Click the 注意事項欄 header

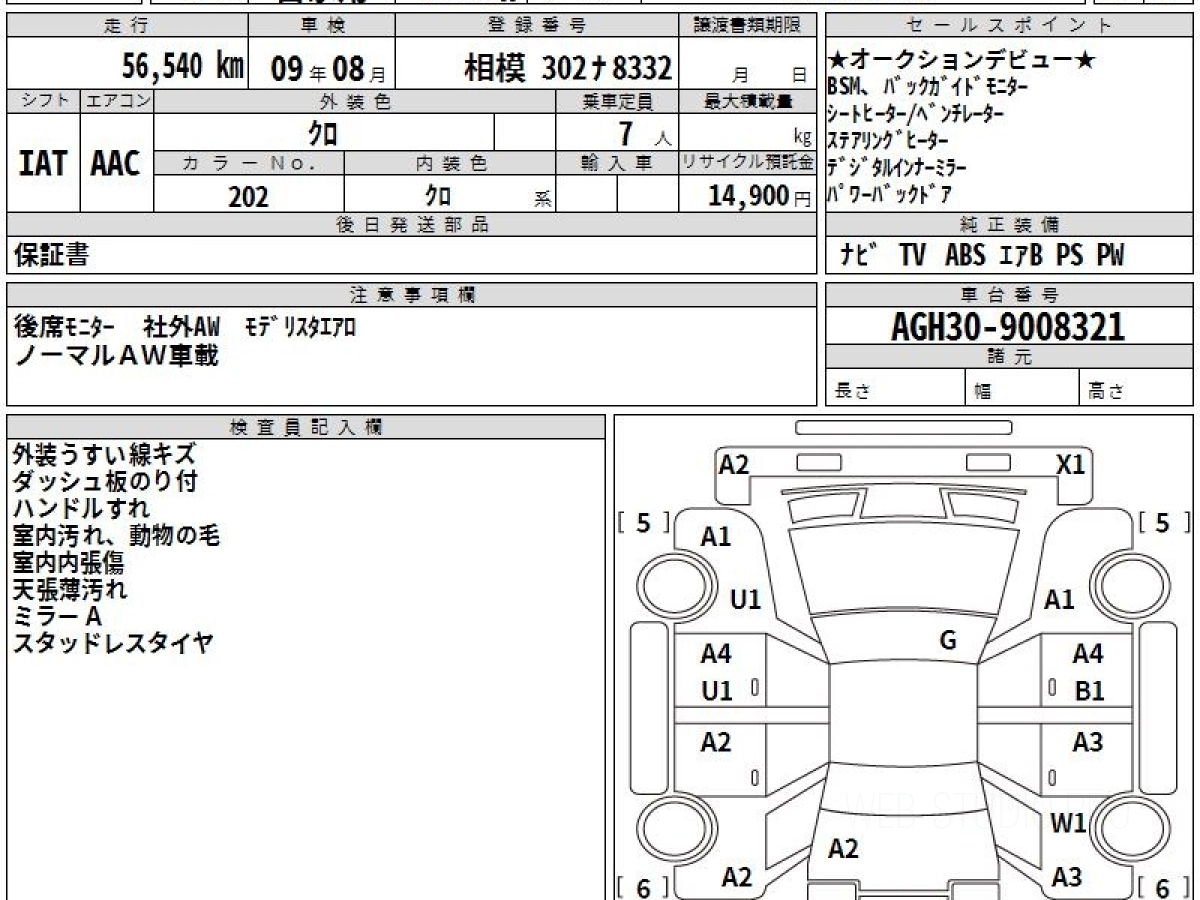411,294
